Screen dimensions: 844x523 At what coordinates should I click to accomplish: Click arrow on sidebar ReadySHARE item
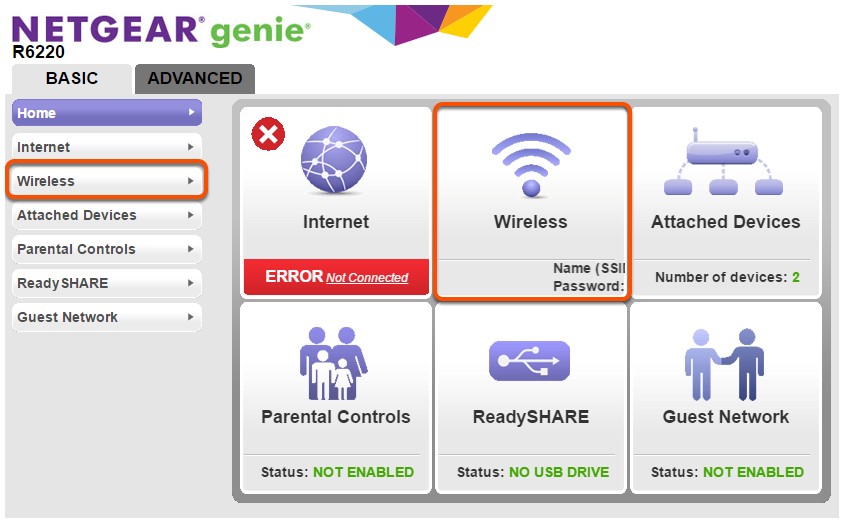click(191, 283)
